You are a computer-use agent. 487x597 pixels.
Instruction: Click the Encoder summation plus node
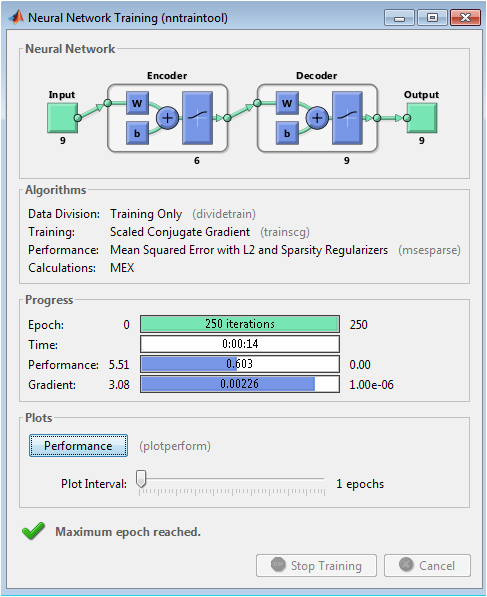[168, 118]
